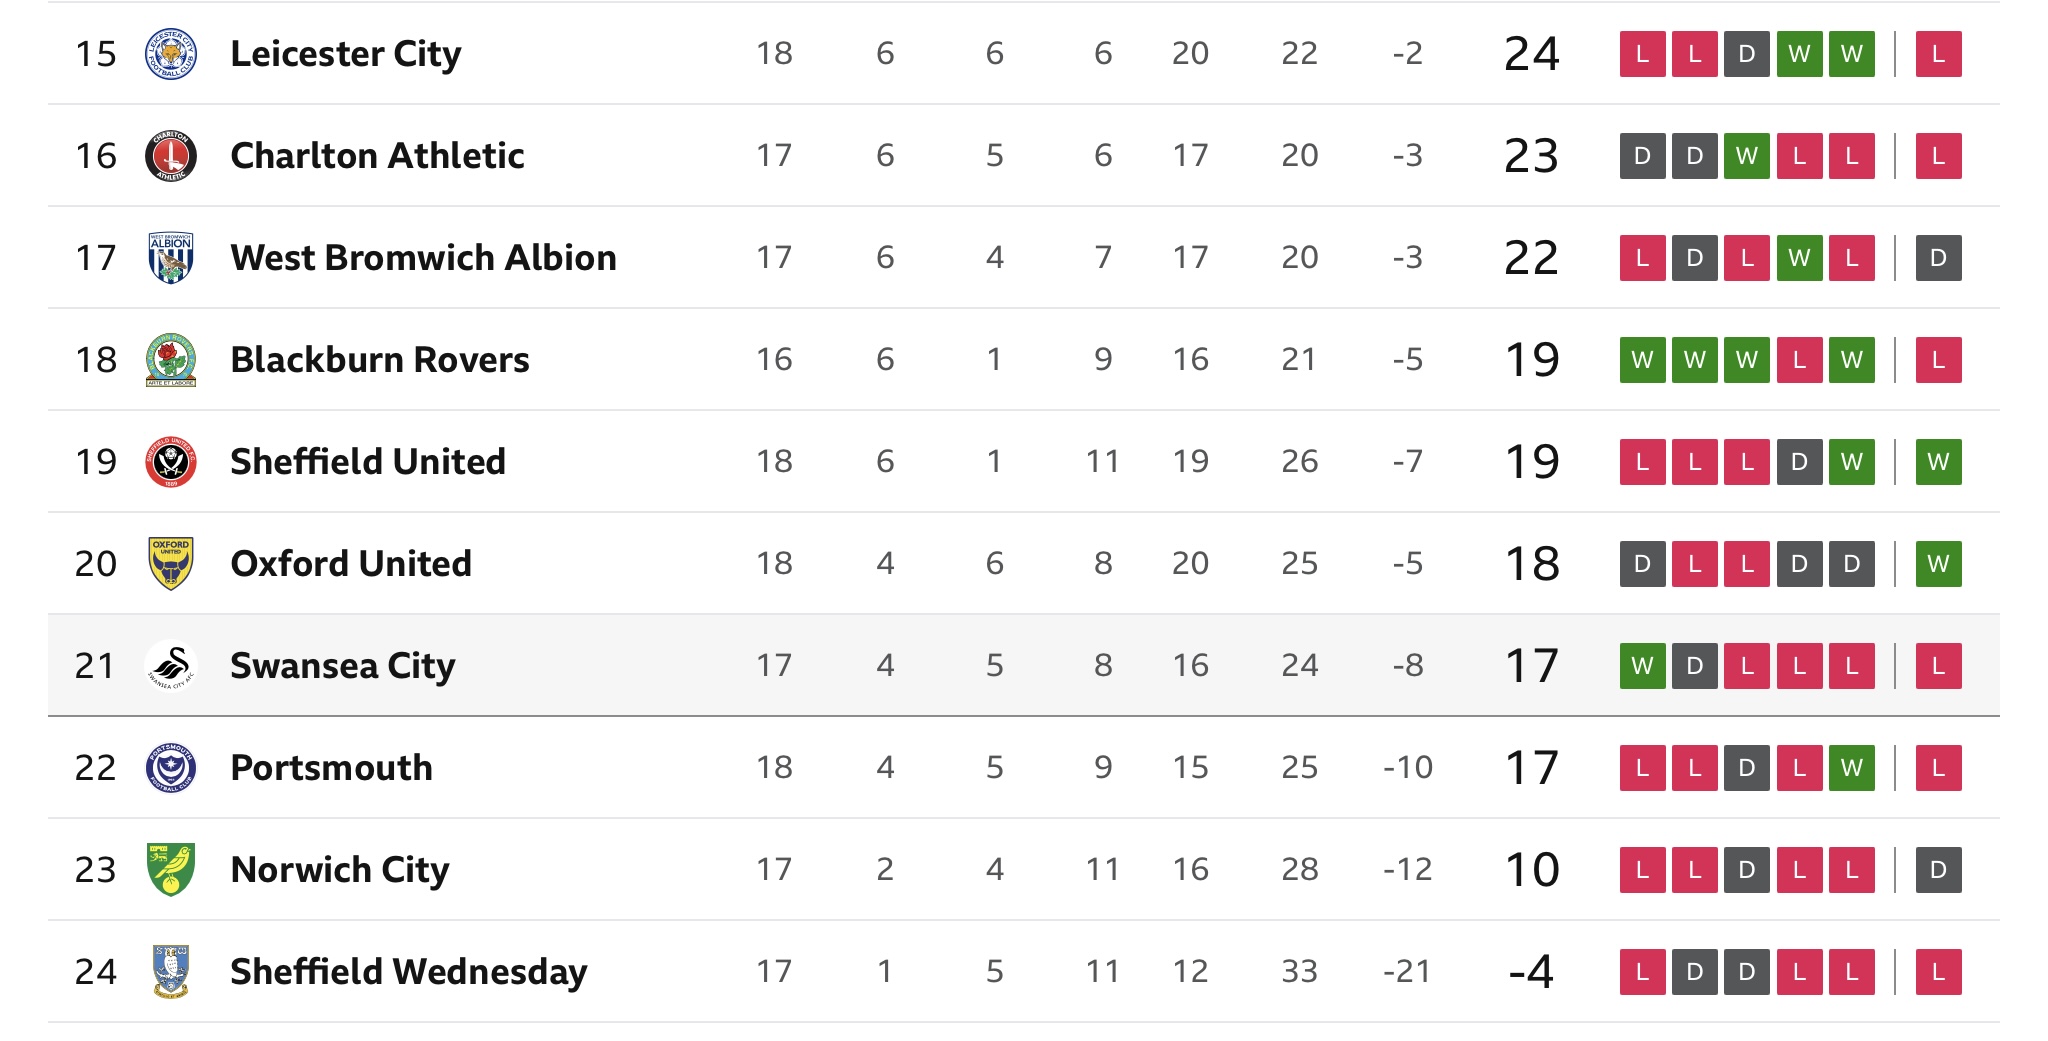The image size is (2048, 1041).
Task: Open the Leicester City team link
Action: coord(345,54)
